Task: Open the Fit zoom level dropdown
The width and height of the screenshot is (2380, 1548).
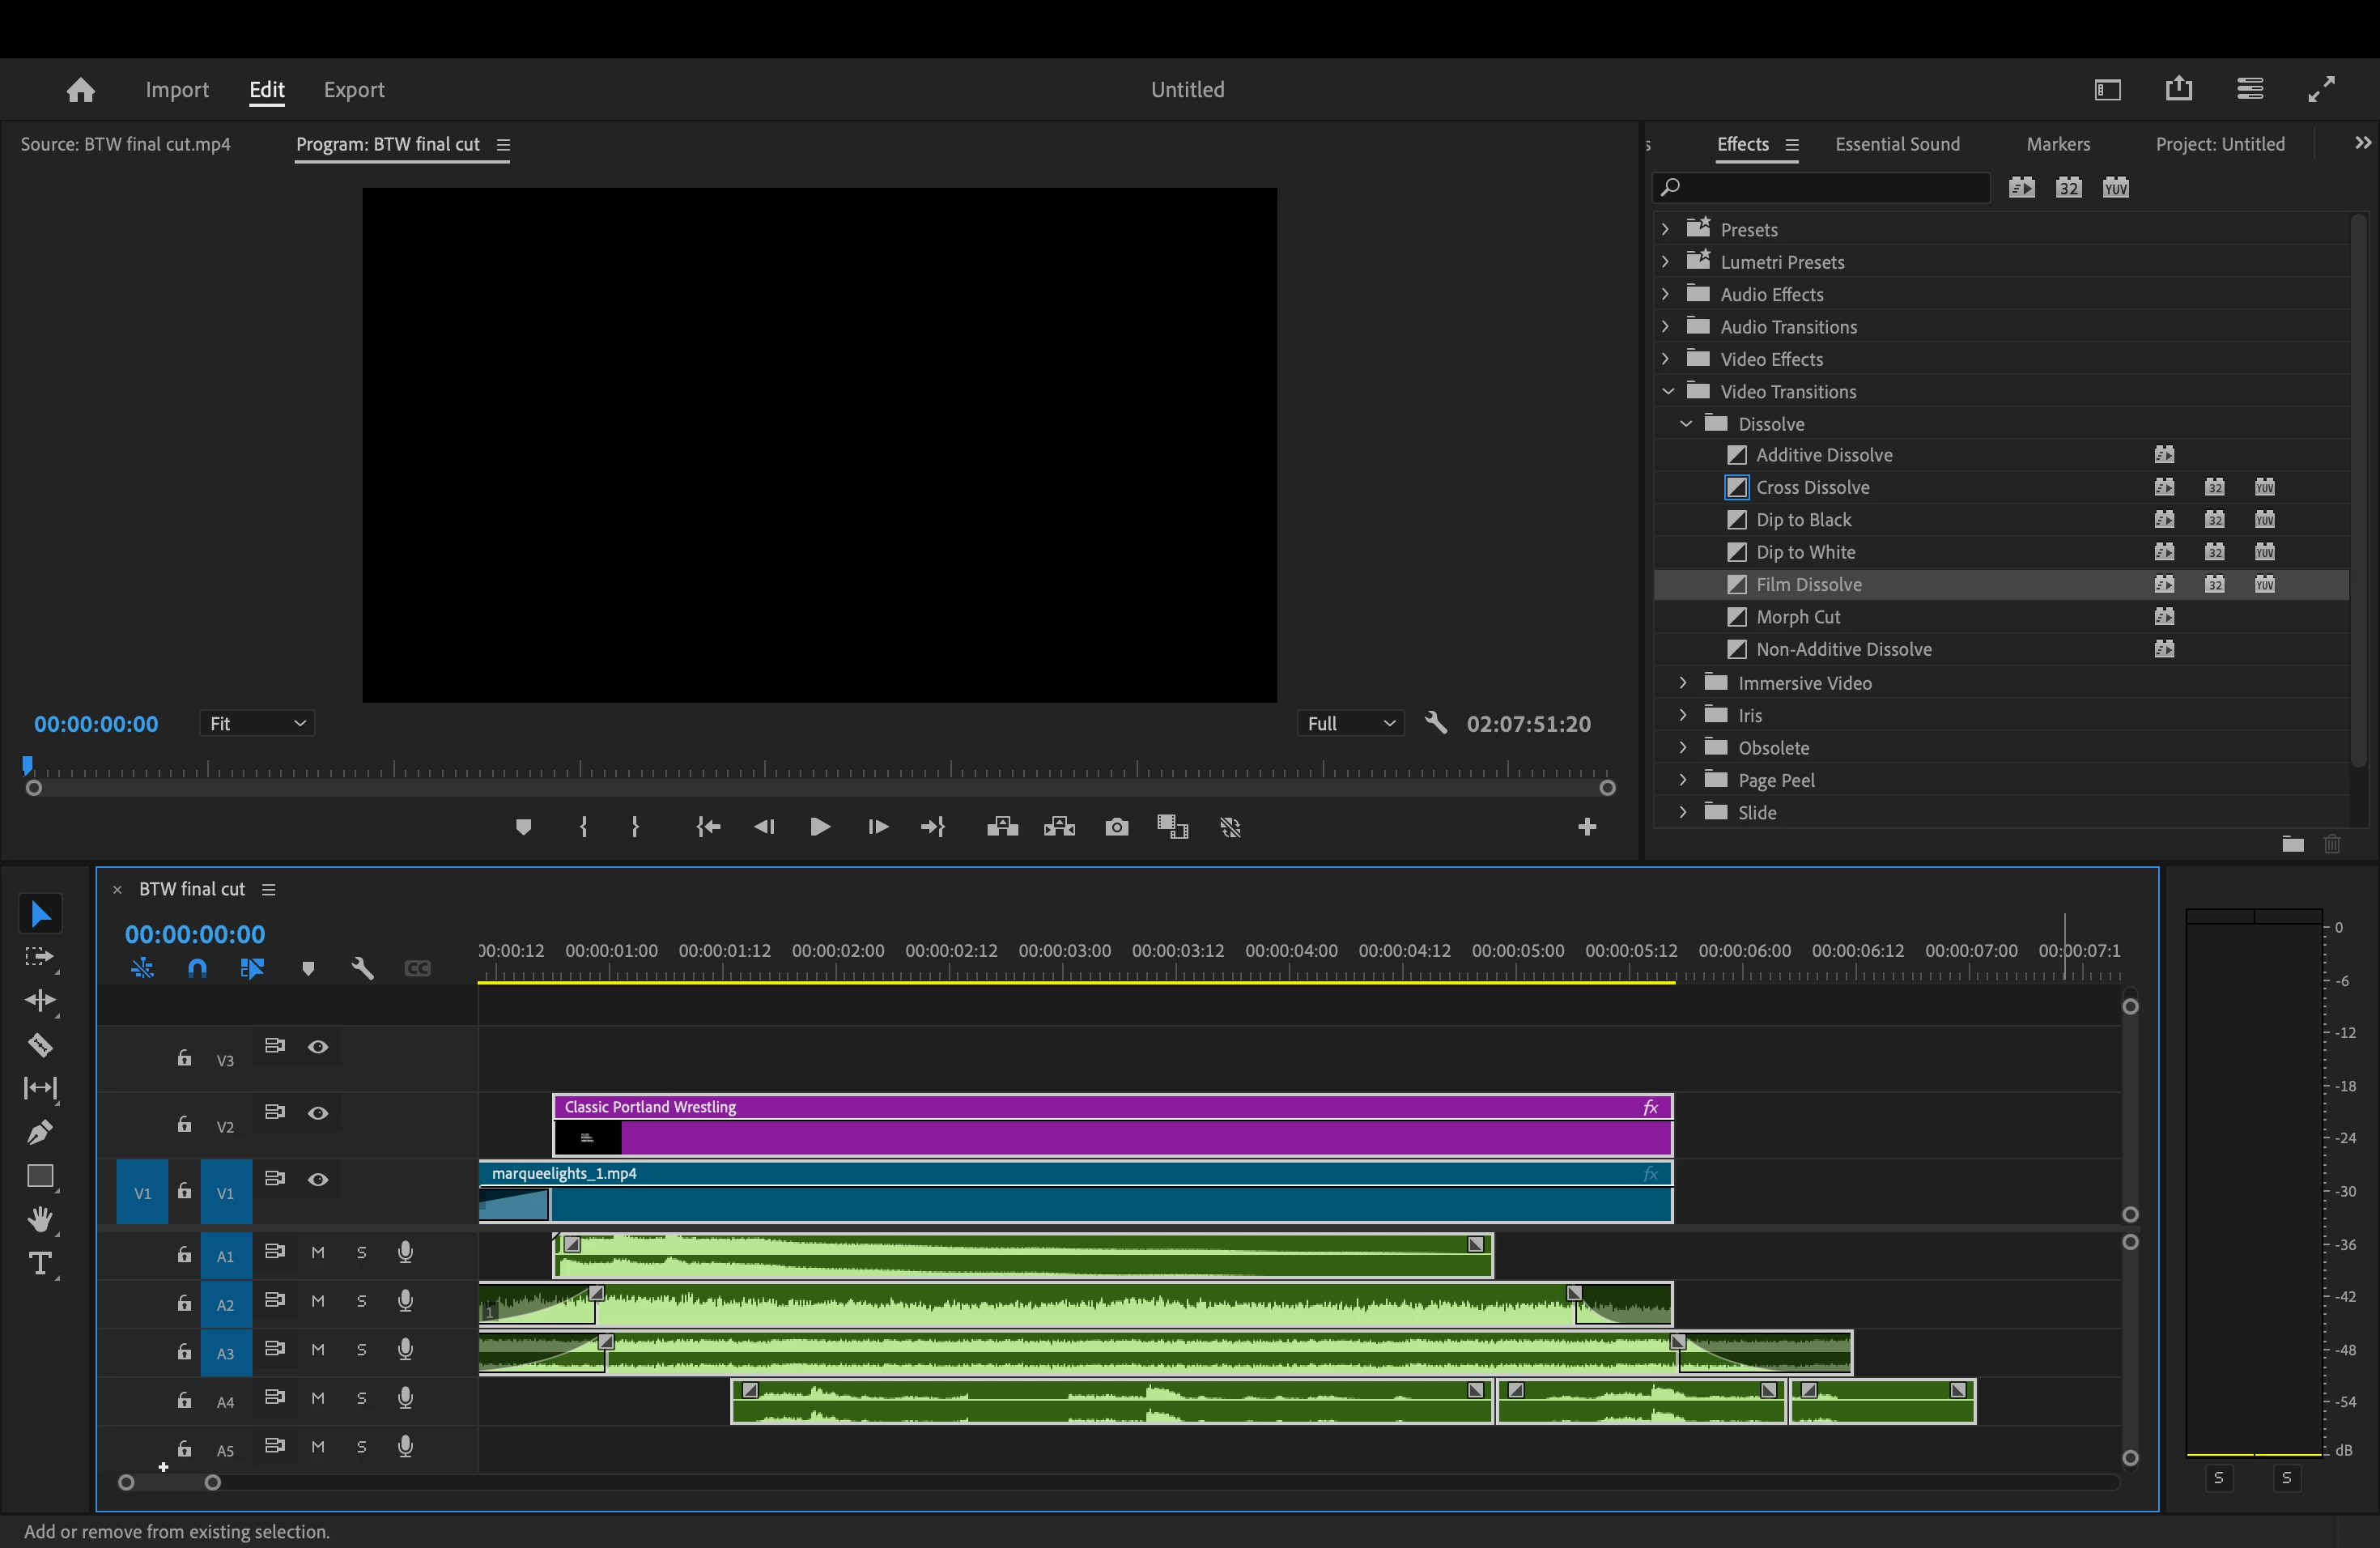Action: pos(257,723)
